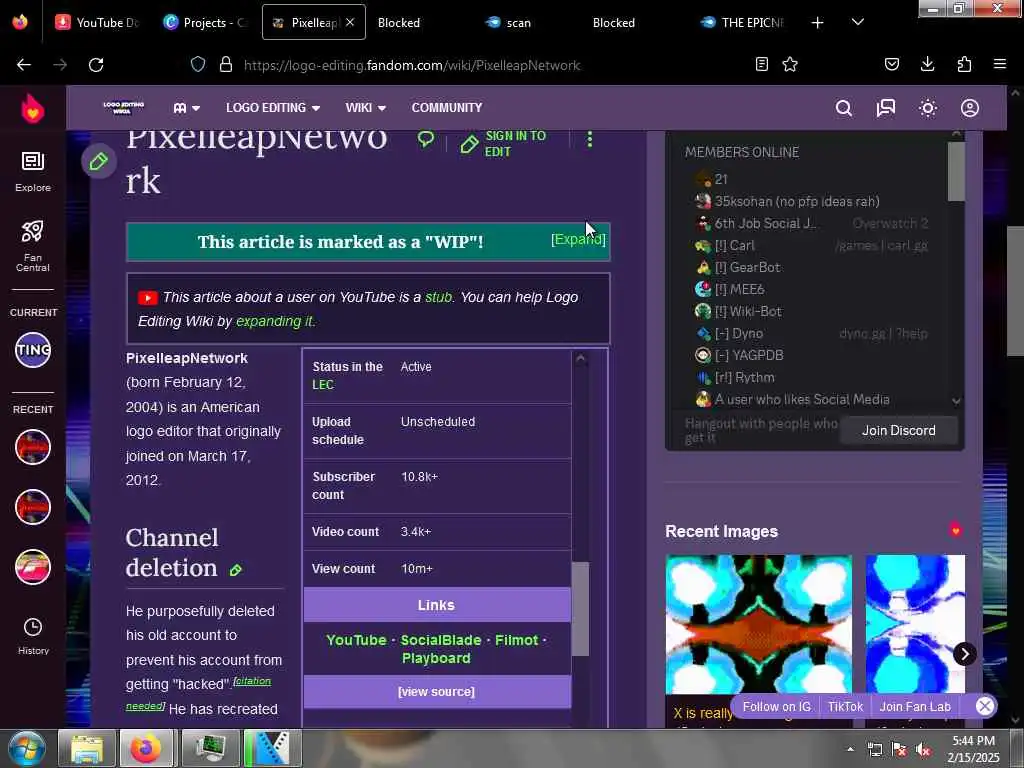This screenshot has width=1024, height=768.
Task: Expand the explore dropdown in wiki nav
Action: (x=186, y=108)
